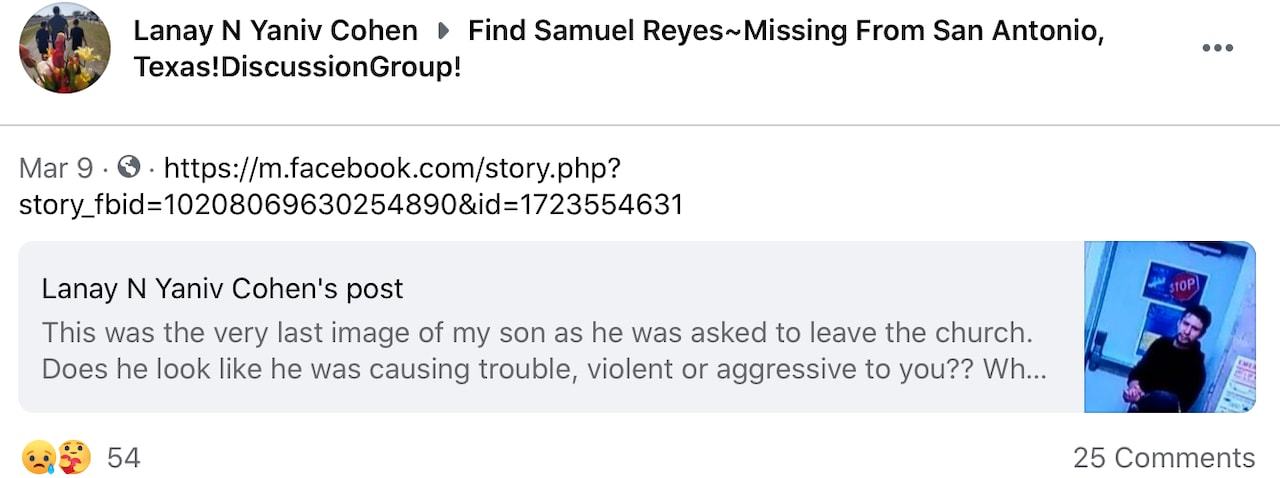Click the care hug reaction emoji
The height and width of the screenshot is (478, 1280).
point(74,458)
